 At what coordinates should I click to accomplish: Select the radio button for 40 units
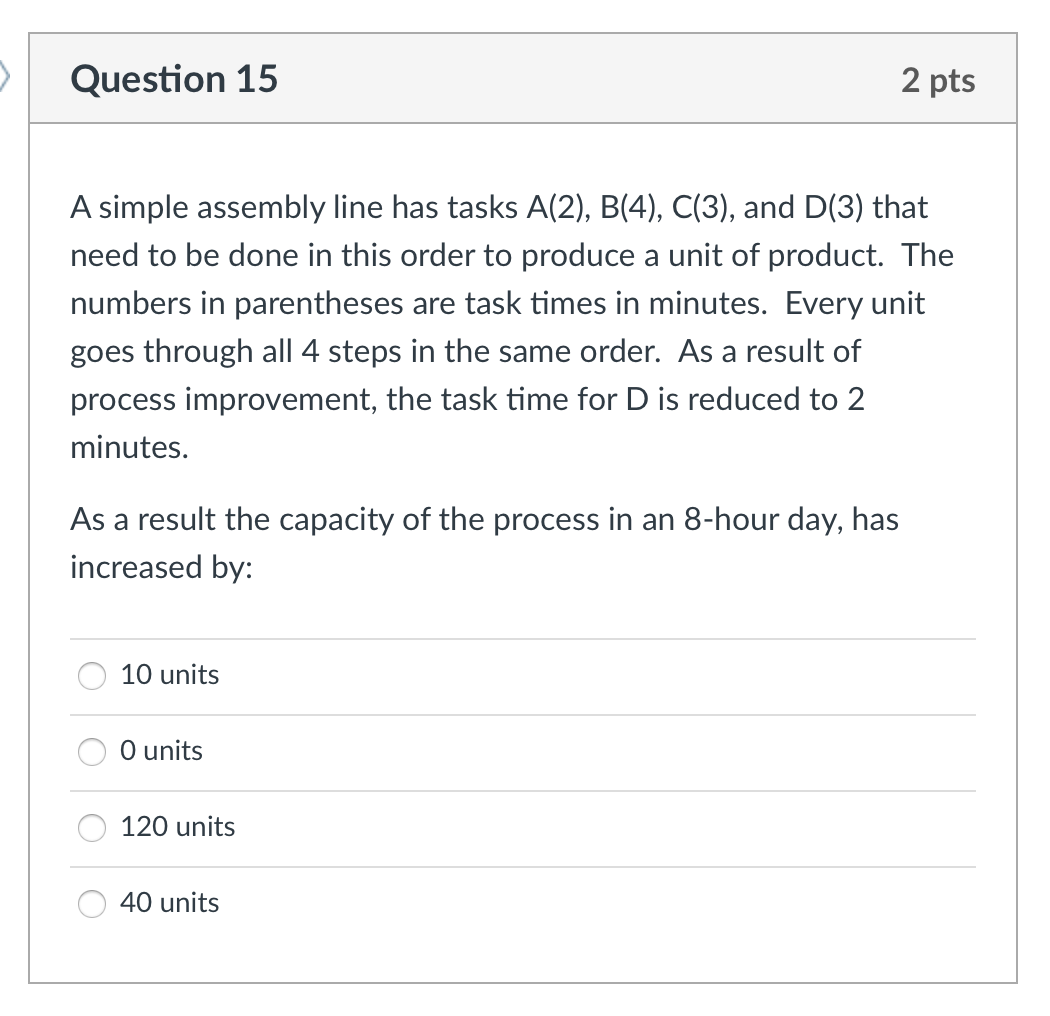point(91,904)
